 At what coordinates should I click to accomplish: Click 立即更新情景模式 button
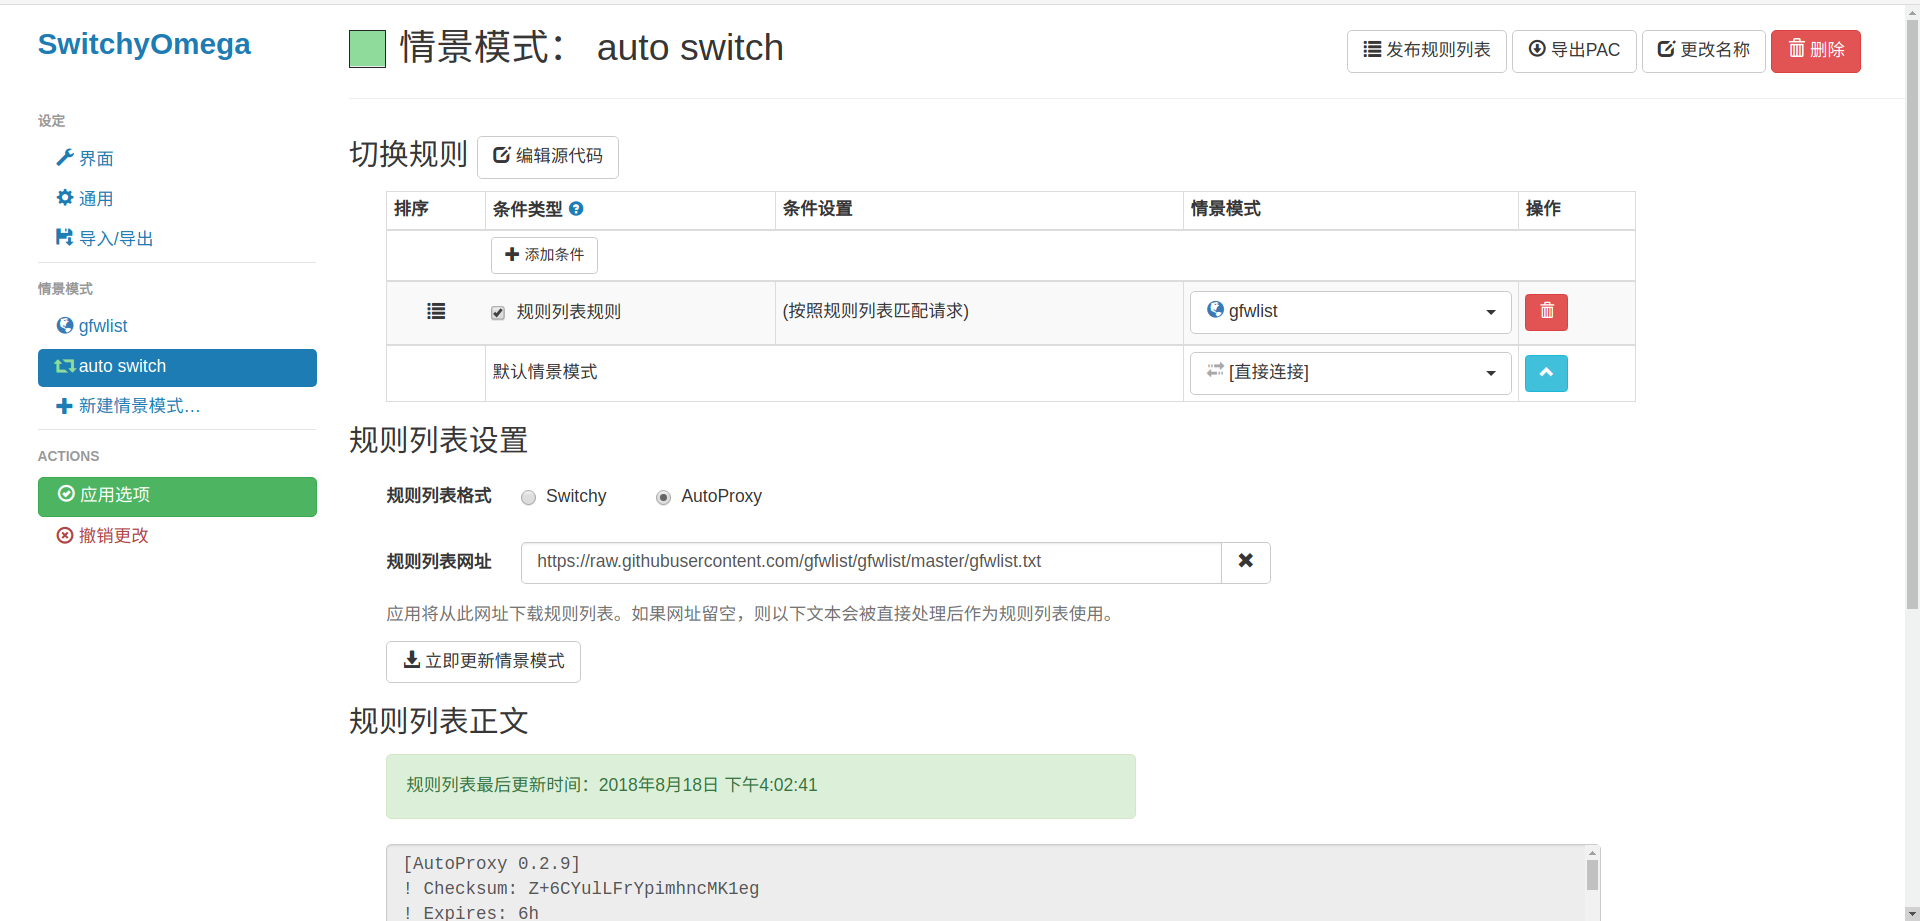coord(483,662)
